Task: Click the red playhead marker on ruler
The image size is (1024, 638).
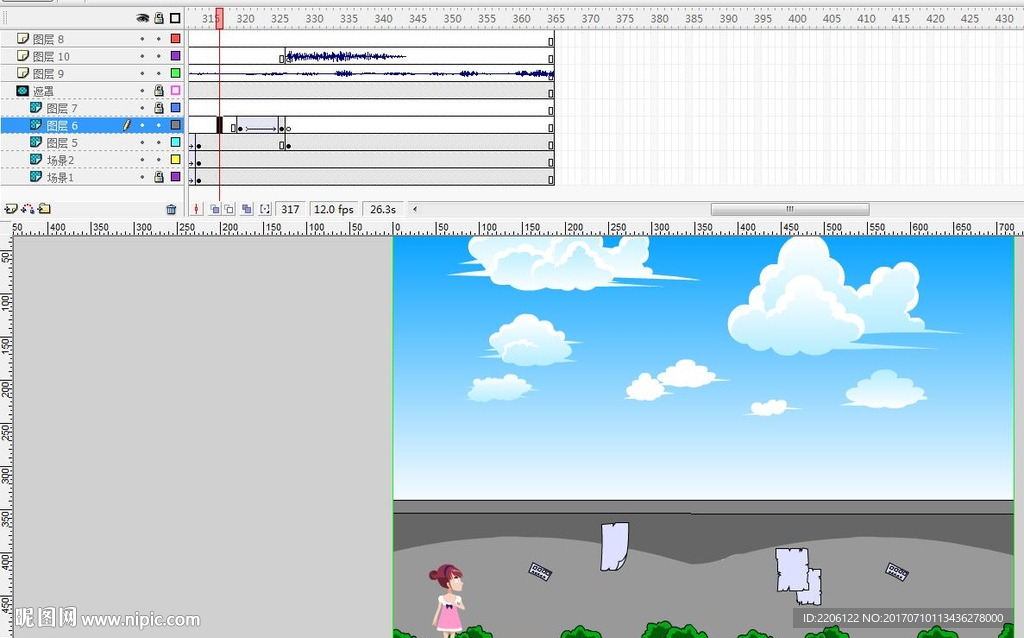Action: click(219, 18)
